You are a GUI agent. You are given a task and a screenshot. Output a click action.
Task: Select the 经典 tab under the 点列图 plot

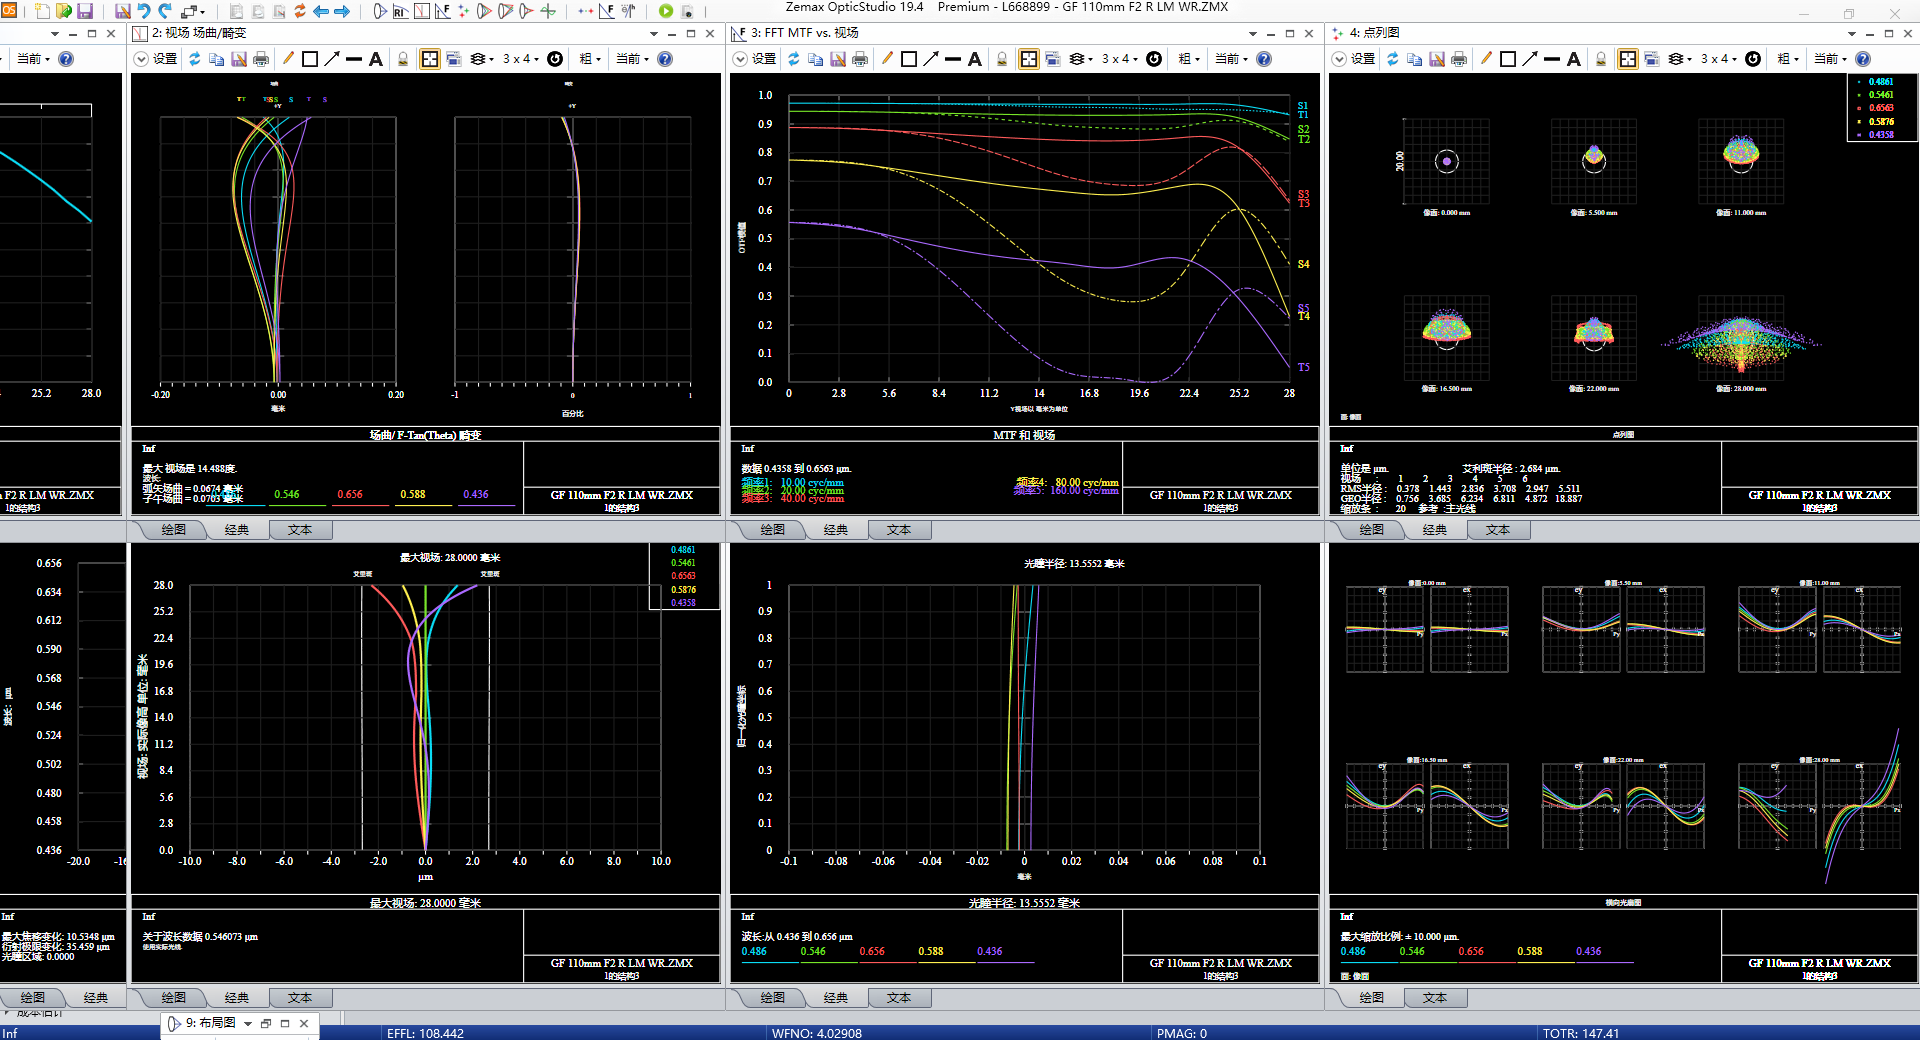click(x=1434, y=530)
